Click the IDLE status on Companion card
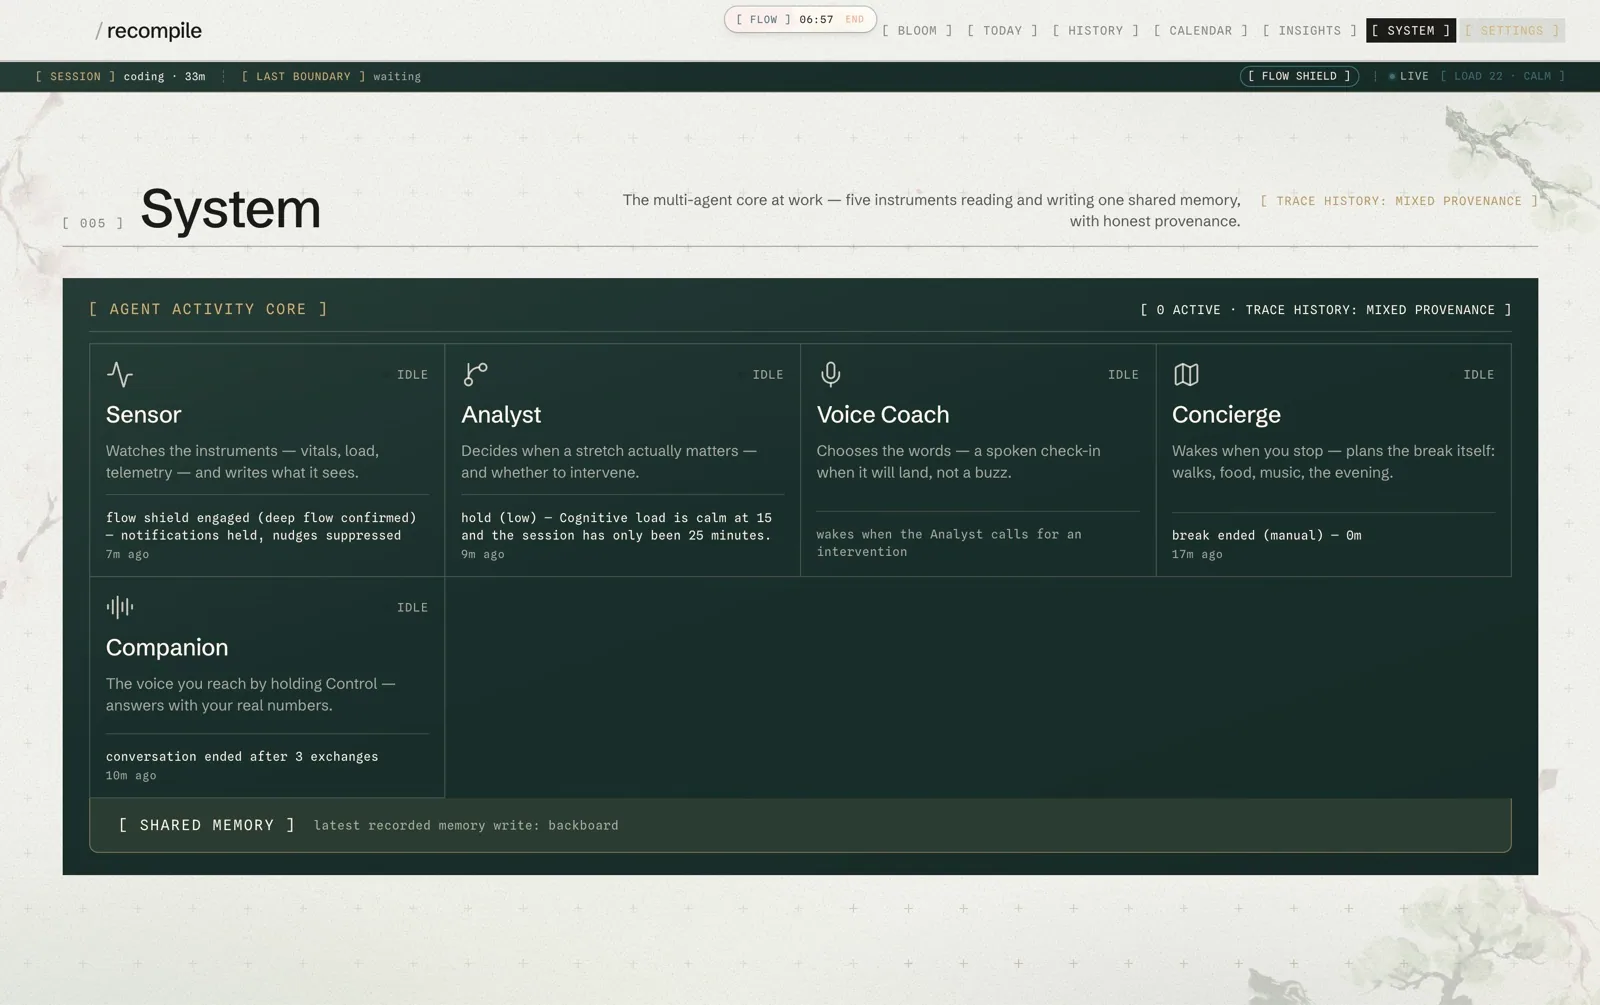Viewport: 1600px width, 1005px height. tap(412, 608)
